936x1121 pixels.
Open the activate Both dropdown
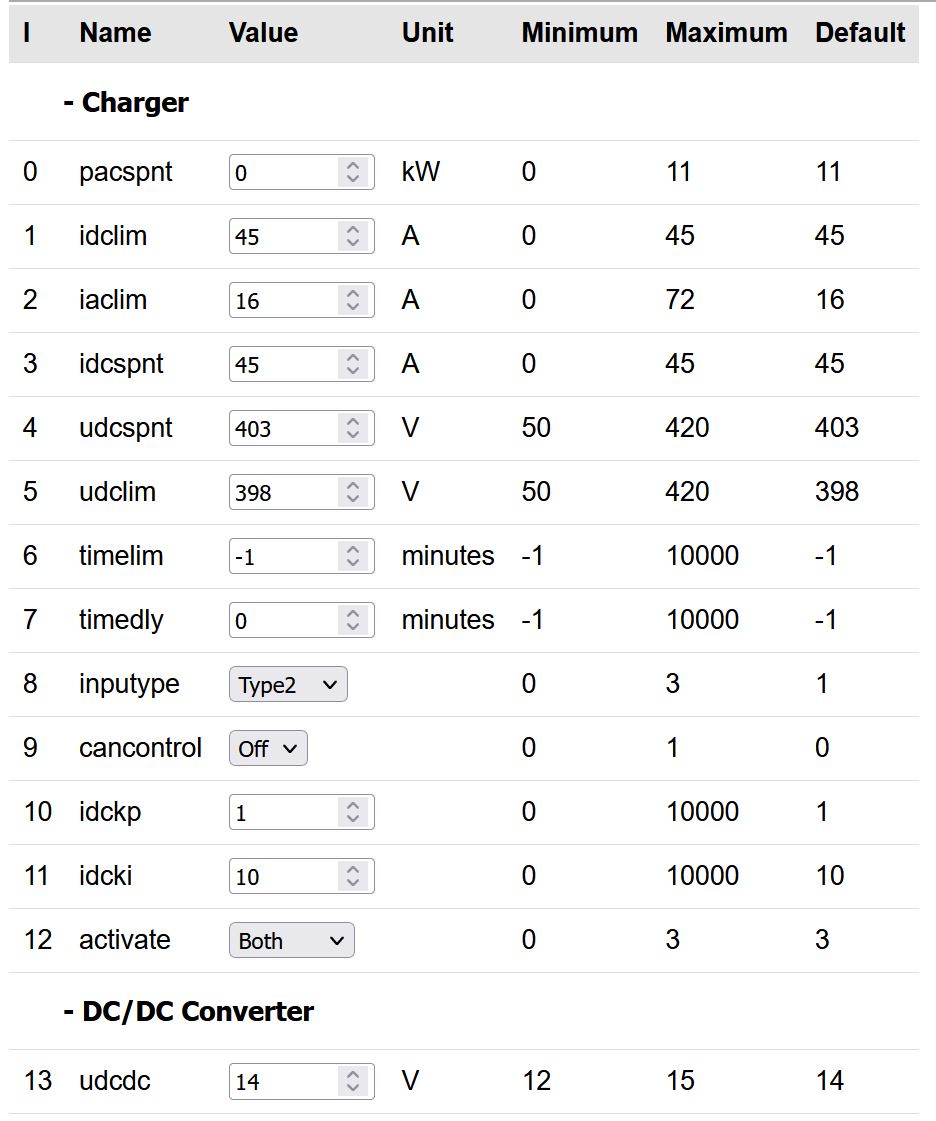coord(291,941)
